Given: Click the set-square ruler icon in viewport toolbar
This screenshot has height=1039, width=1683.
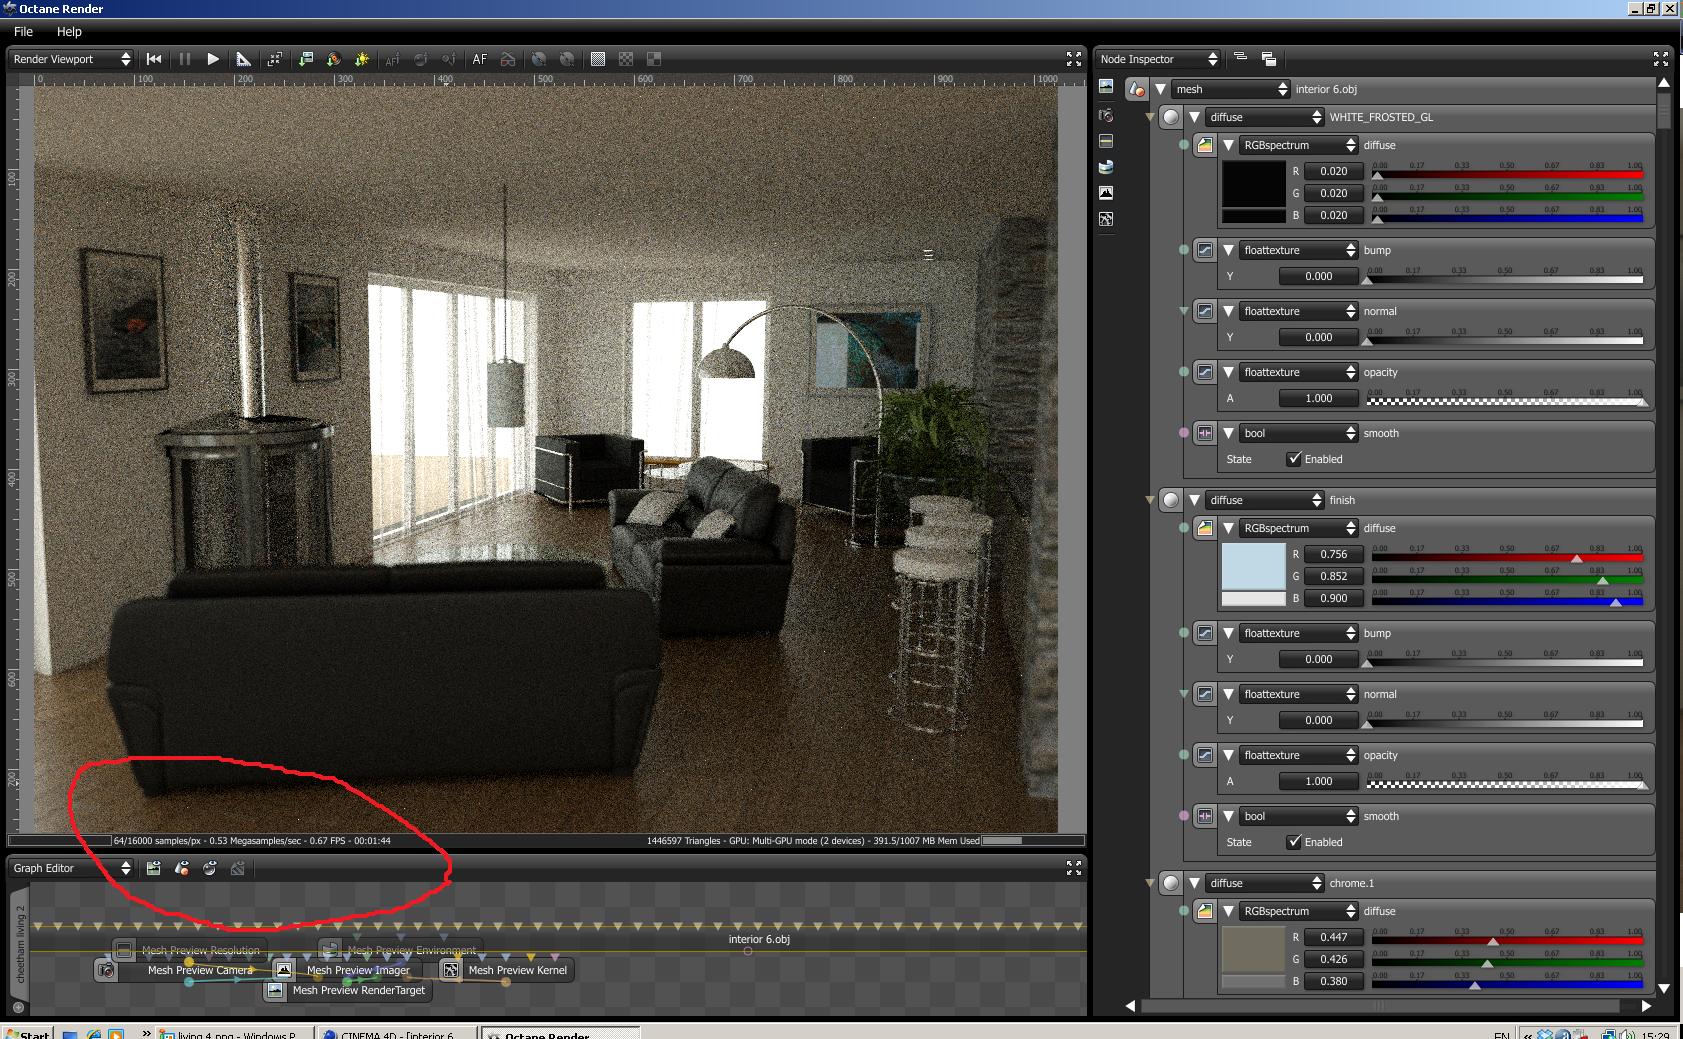Looking at the screenshot, I should pyautogui.click(x=243, y=59).
